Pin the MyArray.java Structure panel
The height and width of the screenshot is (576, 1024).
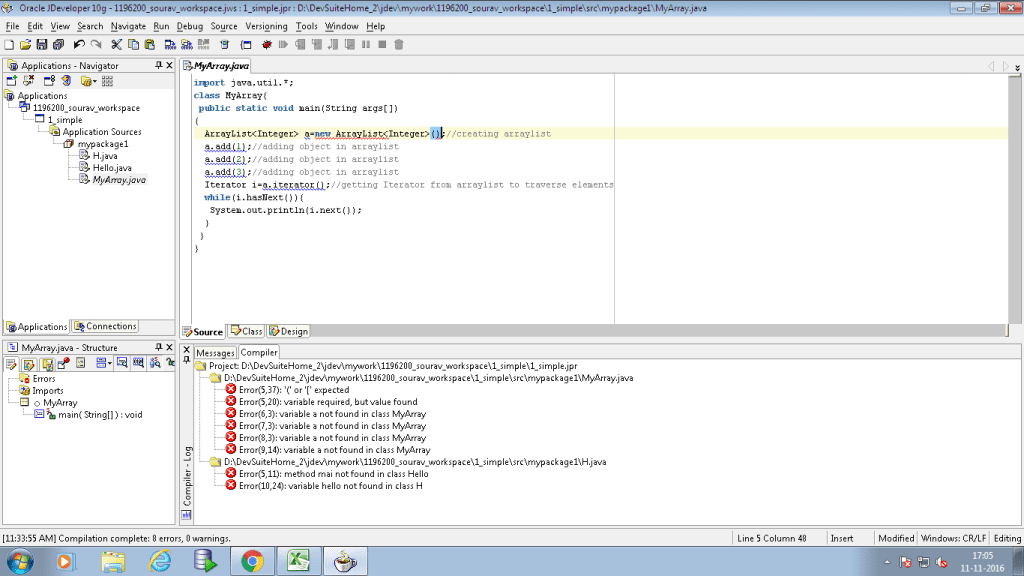pyautogui.click(x=159, y=347)
